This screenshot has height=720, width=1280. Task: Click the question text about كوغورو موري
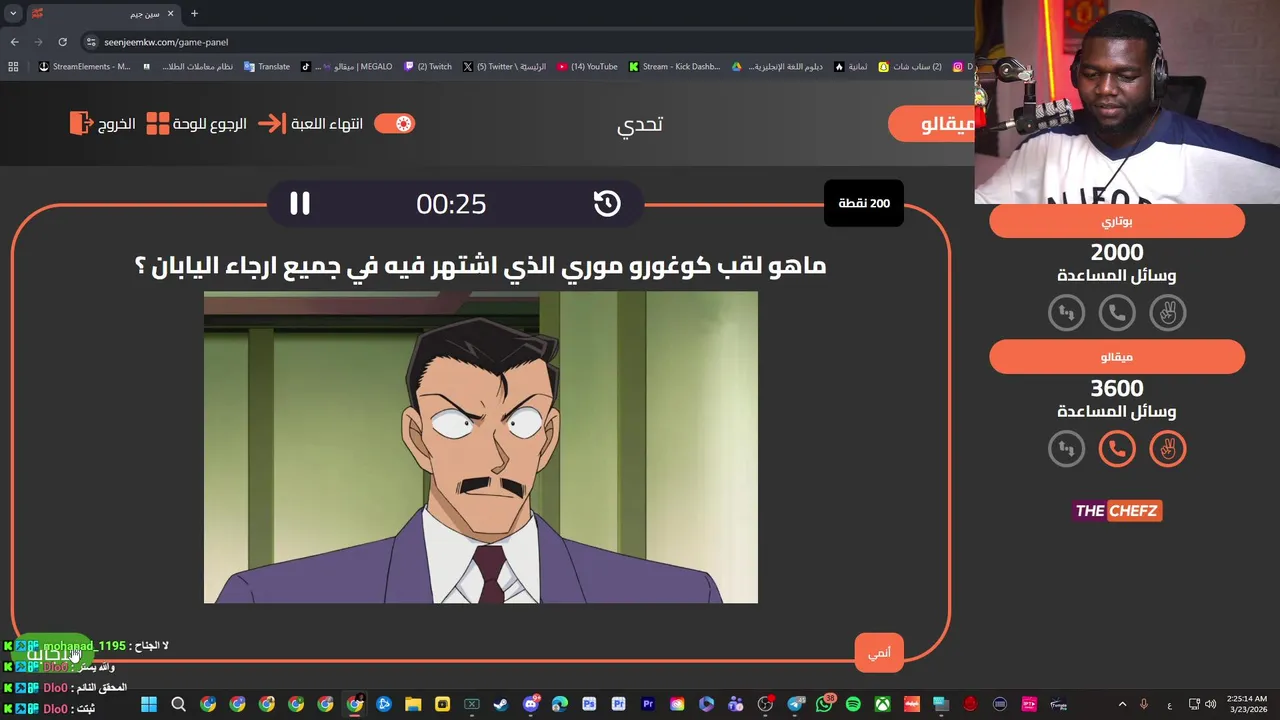point(481,266)
